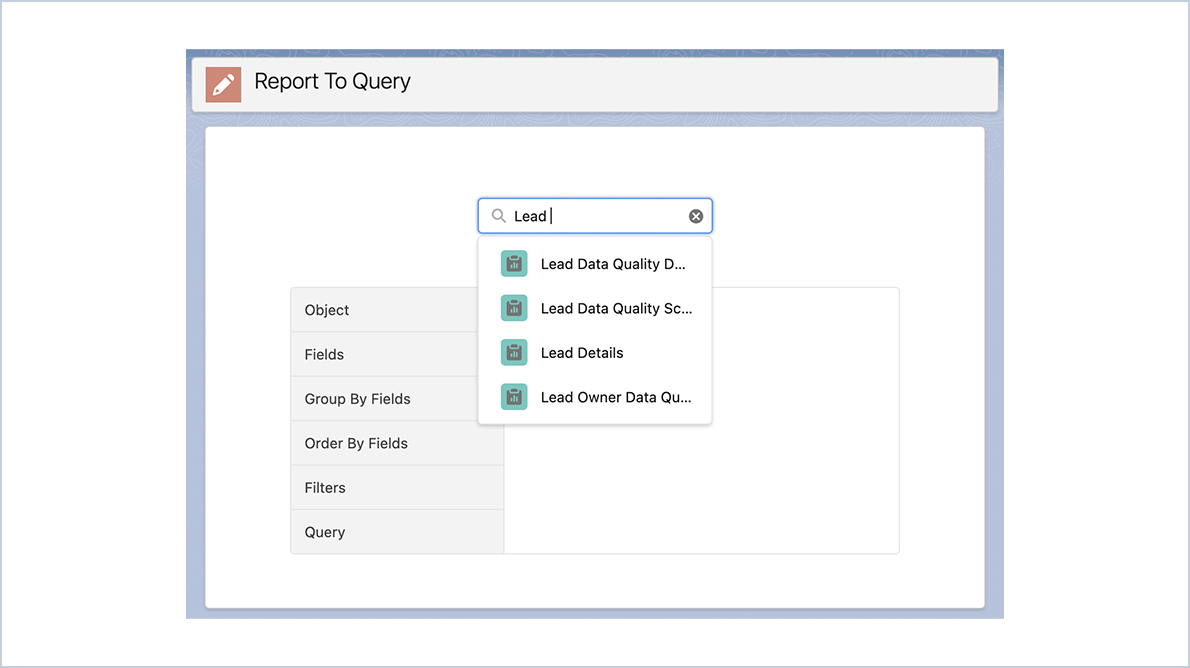Screen dimensions: 1190x668
Task: Open the Object section
Action: pos(326,310)
